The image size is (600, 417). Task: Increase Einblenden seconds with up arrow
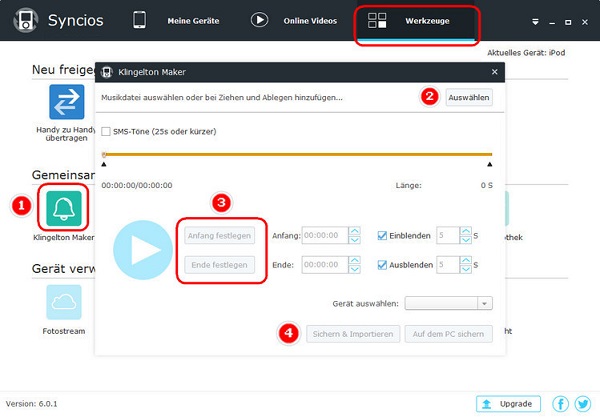pyautogui.click(x=466, y=231)
